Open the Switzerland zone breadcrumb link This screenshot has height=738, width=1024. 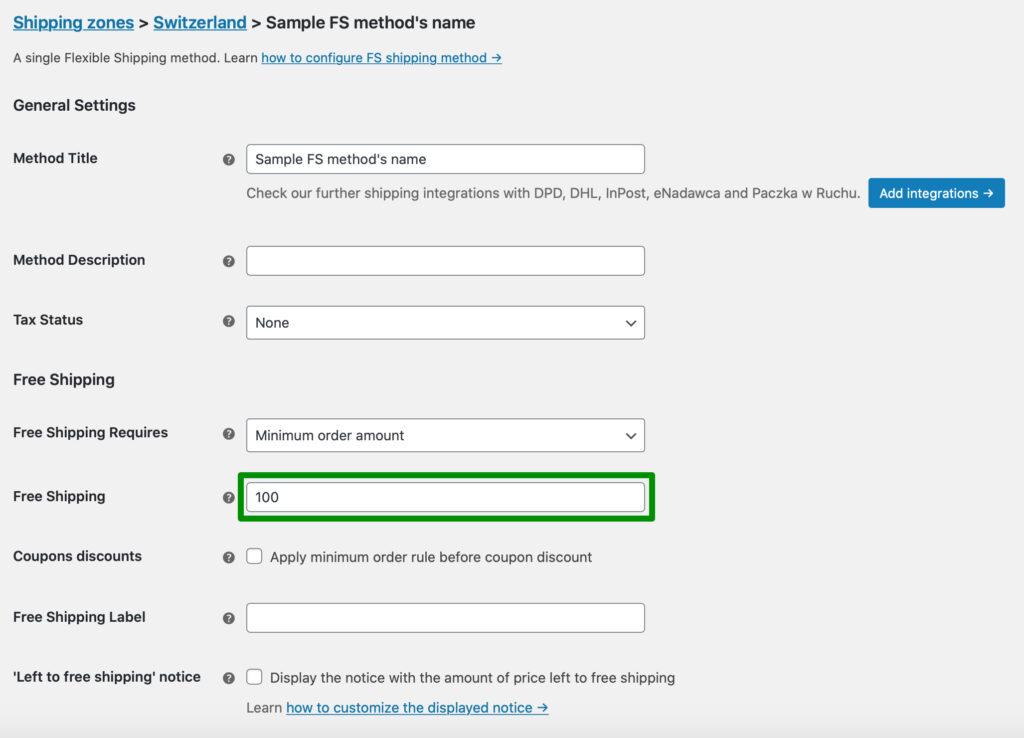pos(200,23)
